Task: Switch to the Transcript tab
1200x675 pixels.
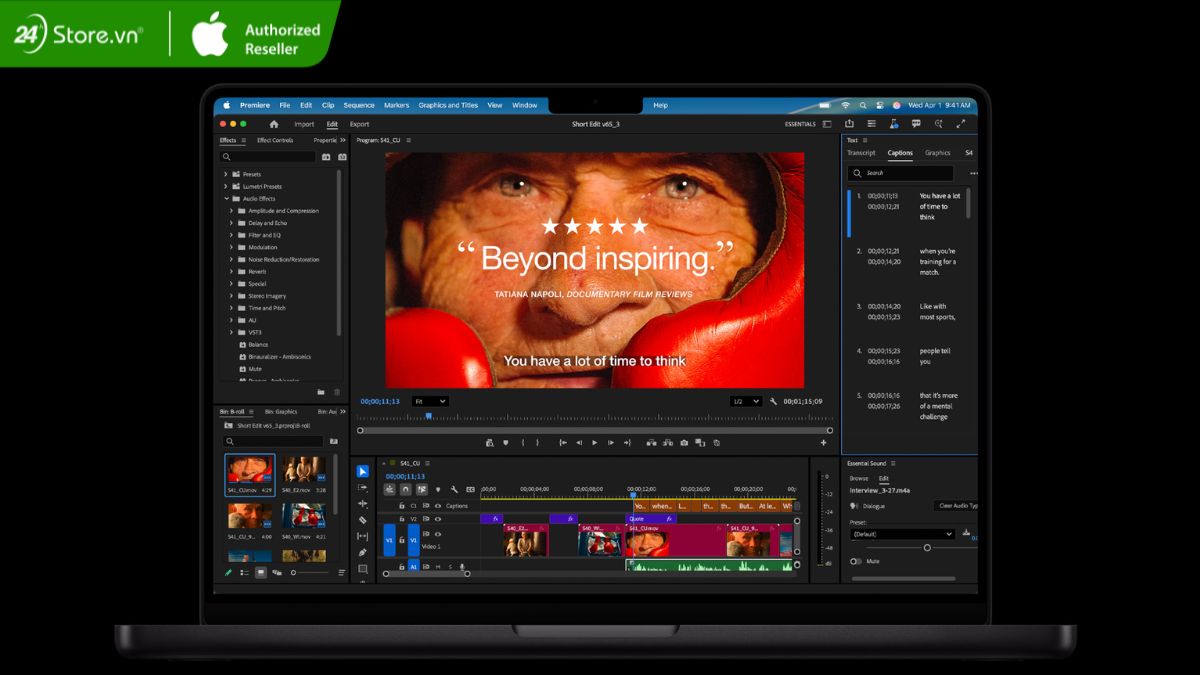Action: tap(861, 153)
